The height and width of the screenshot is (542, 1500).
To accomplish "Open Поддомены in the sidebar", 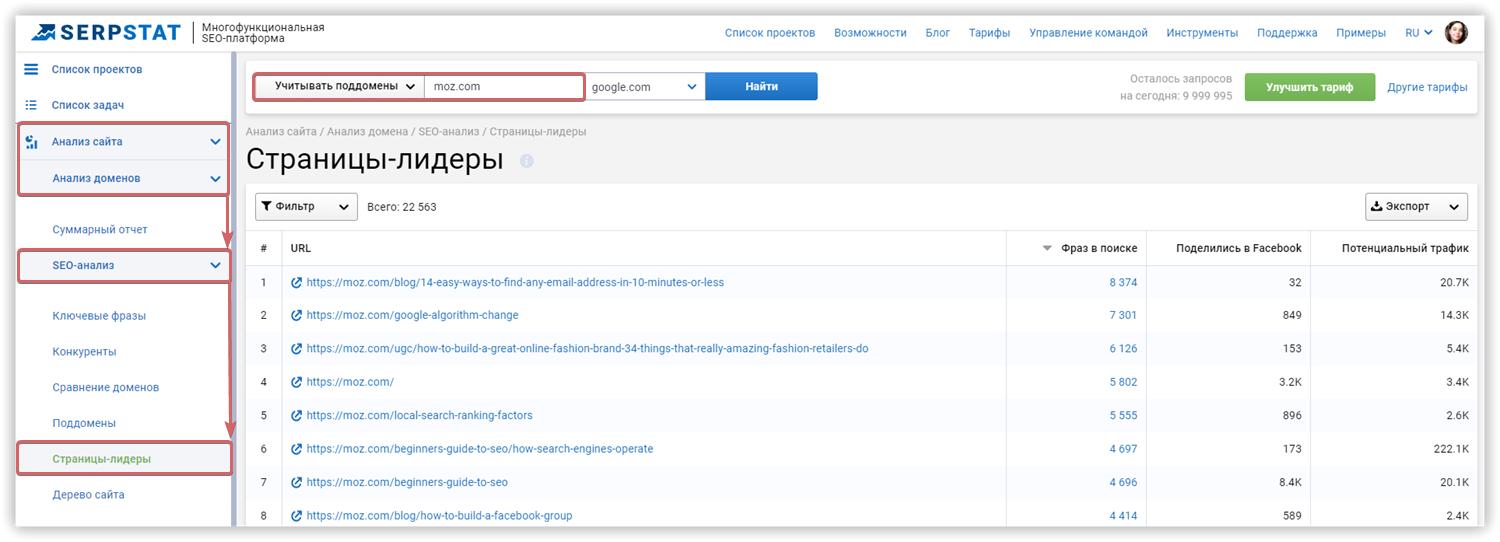I will click(84, 423).
